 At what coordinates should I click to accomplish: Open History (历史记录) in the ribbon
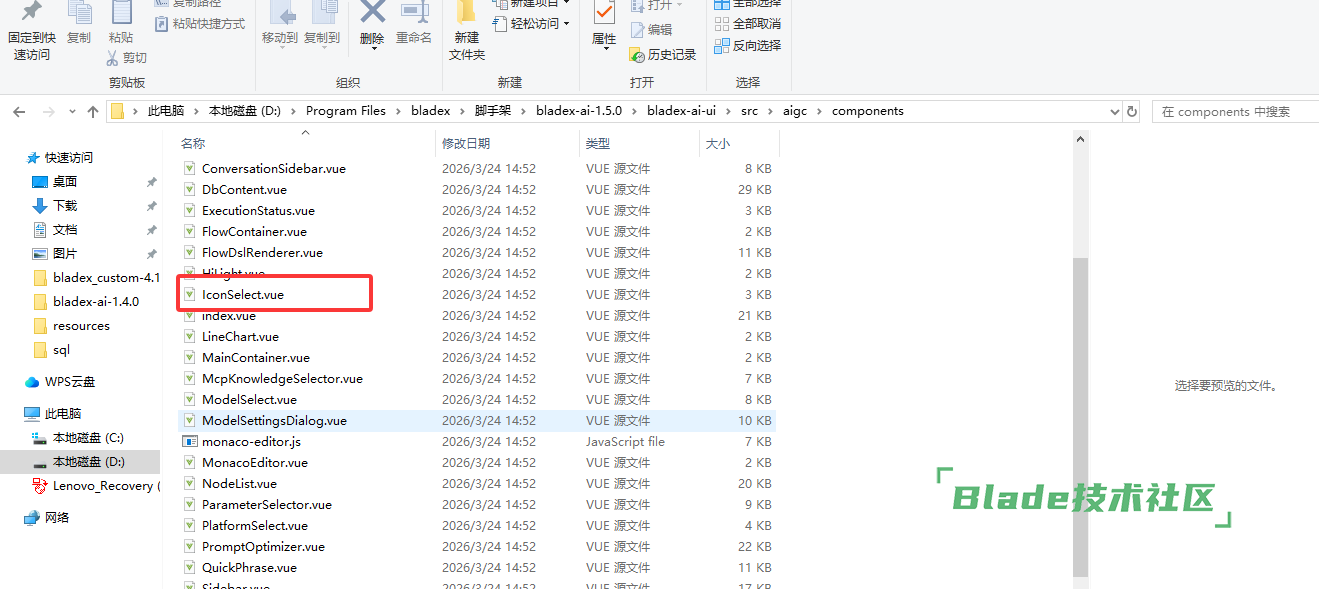tap(662, 55)
